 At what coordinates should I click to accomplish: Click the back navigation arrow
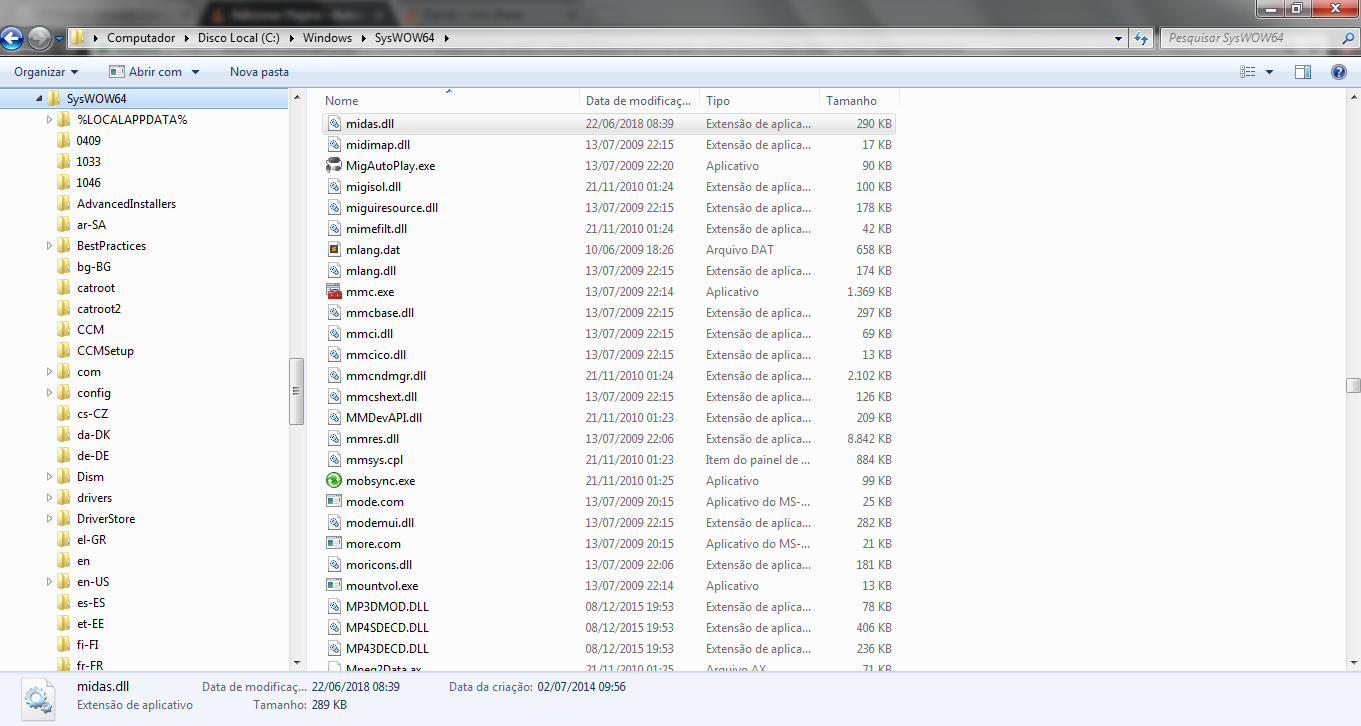(11, 37)
